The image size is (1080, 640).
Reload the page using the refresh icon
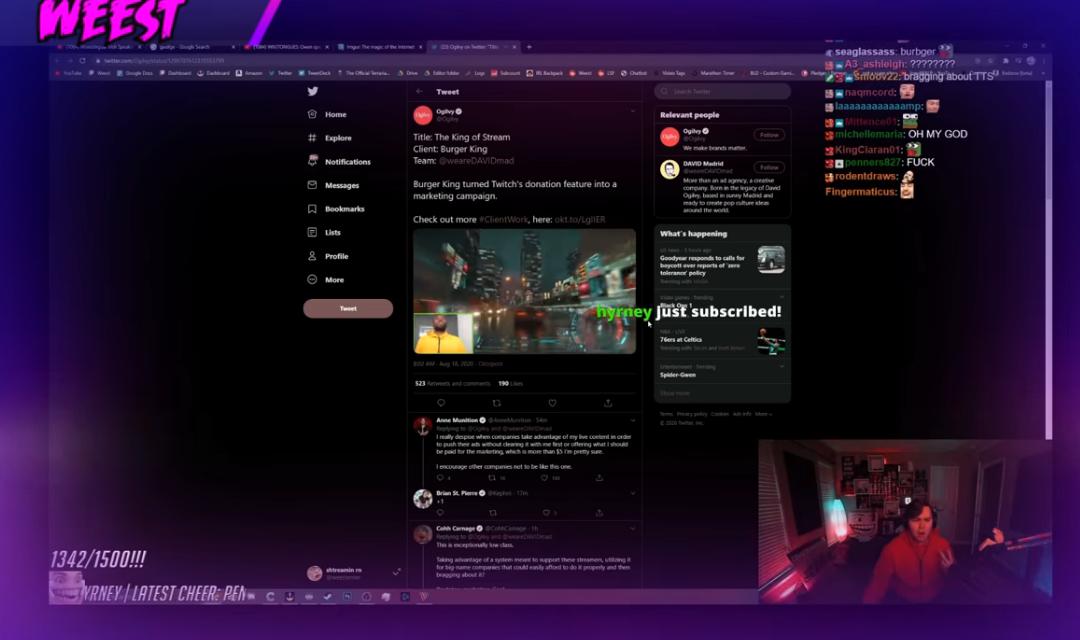(82, 61)
